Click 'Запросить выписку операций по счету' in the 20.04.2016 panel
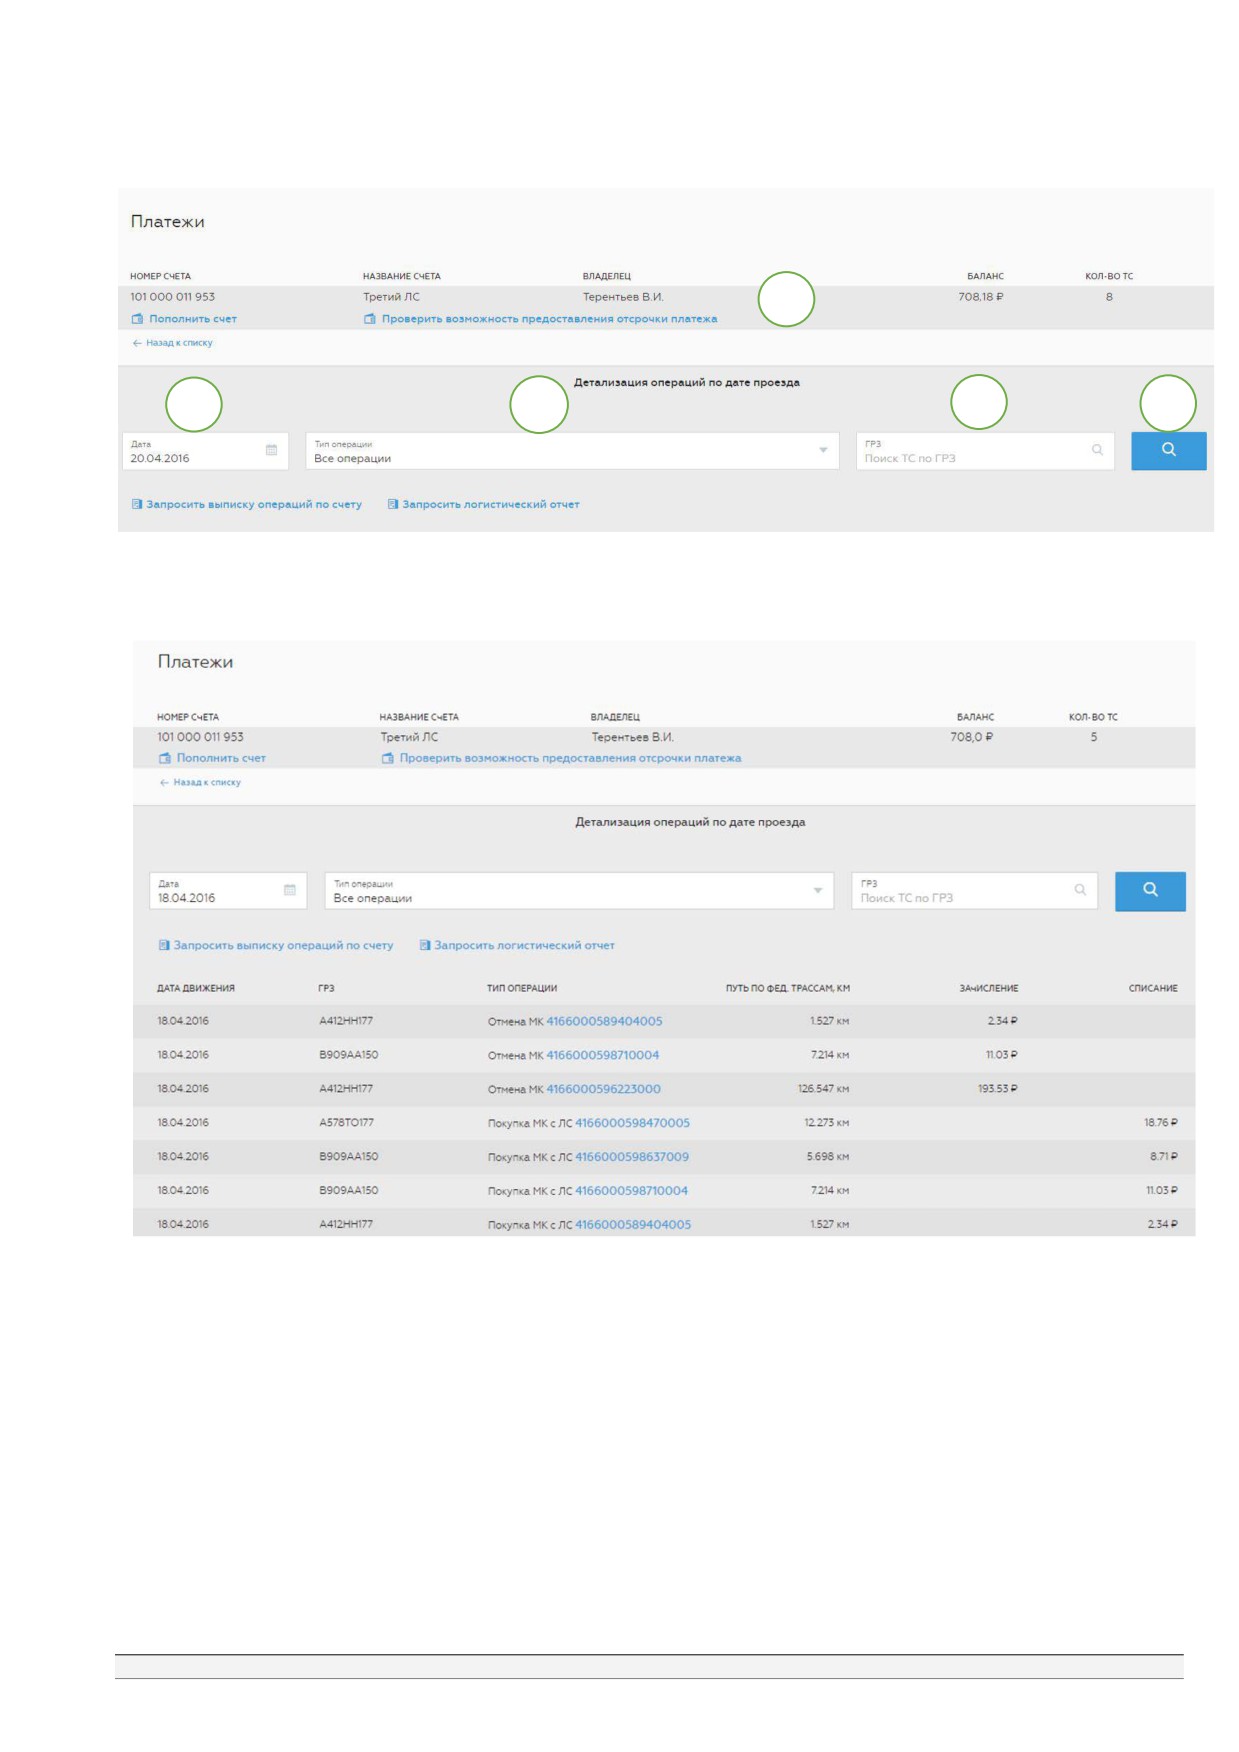The height and width of the screenshot is (1752, 1239). pos(254,504)
